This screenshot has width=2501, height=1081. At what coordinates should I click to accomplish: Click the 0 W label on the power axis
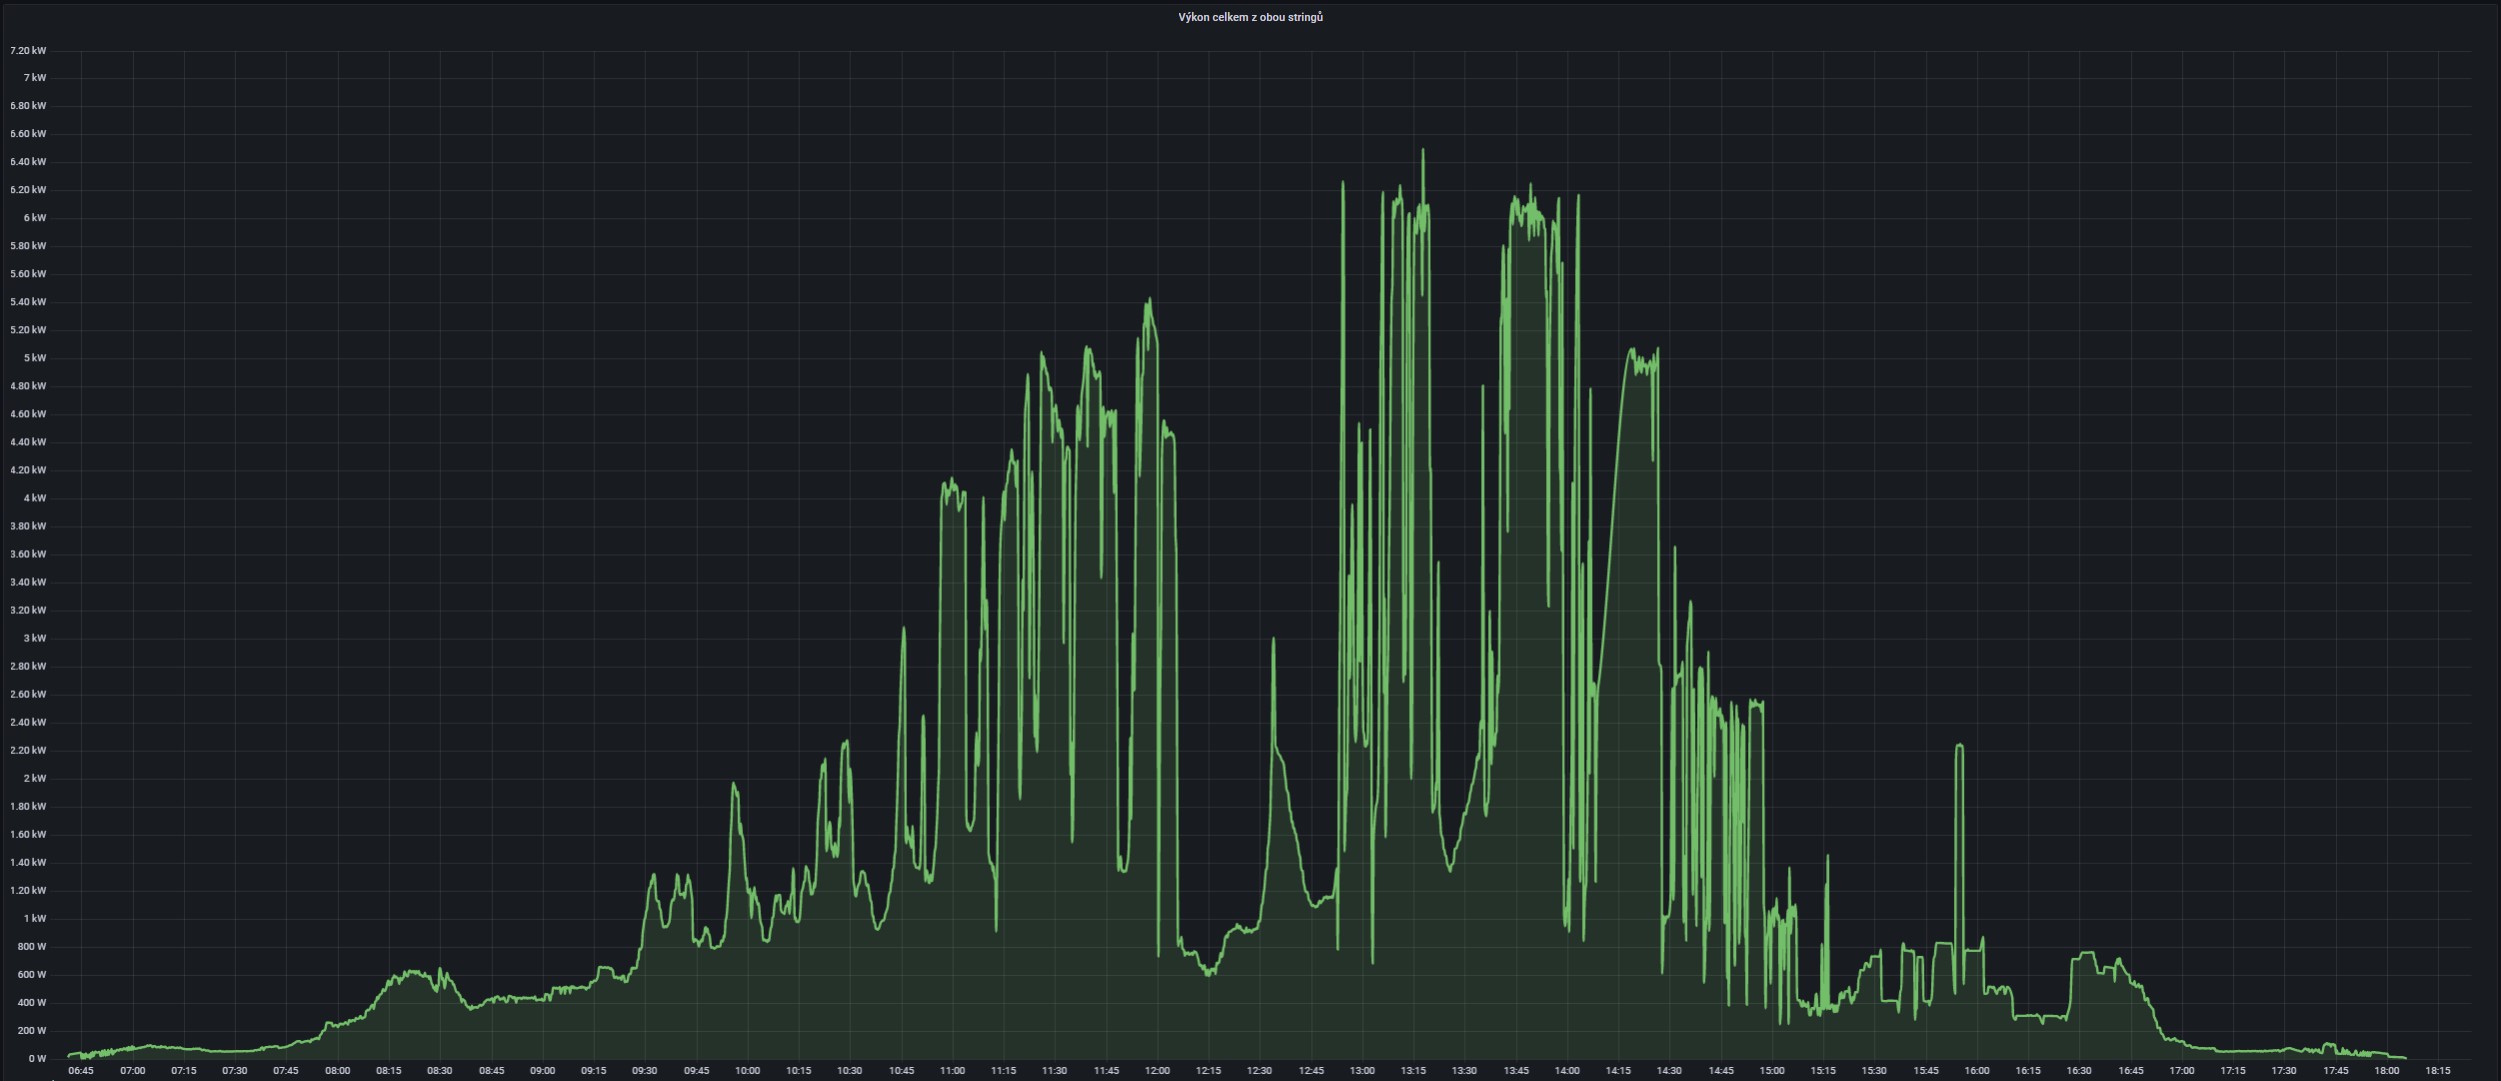37,1058
